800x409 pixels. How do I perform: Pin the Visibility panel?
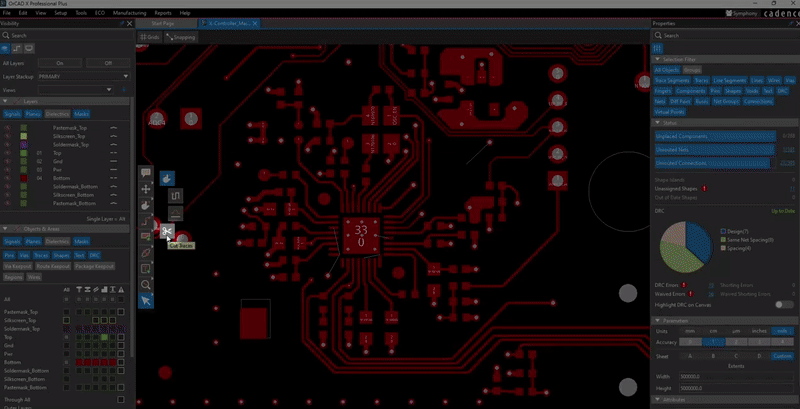pyautogui.click(x=122, y=23)
